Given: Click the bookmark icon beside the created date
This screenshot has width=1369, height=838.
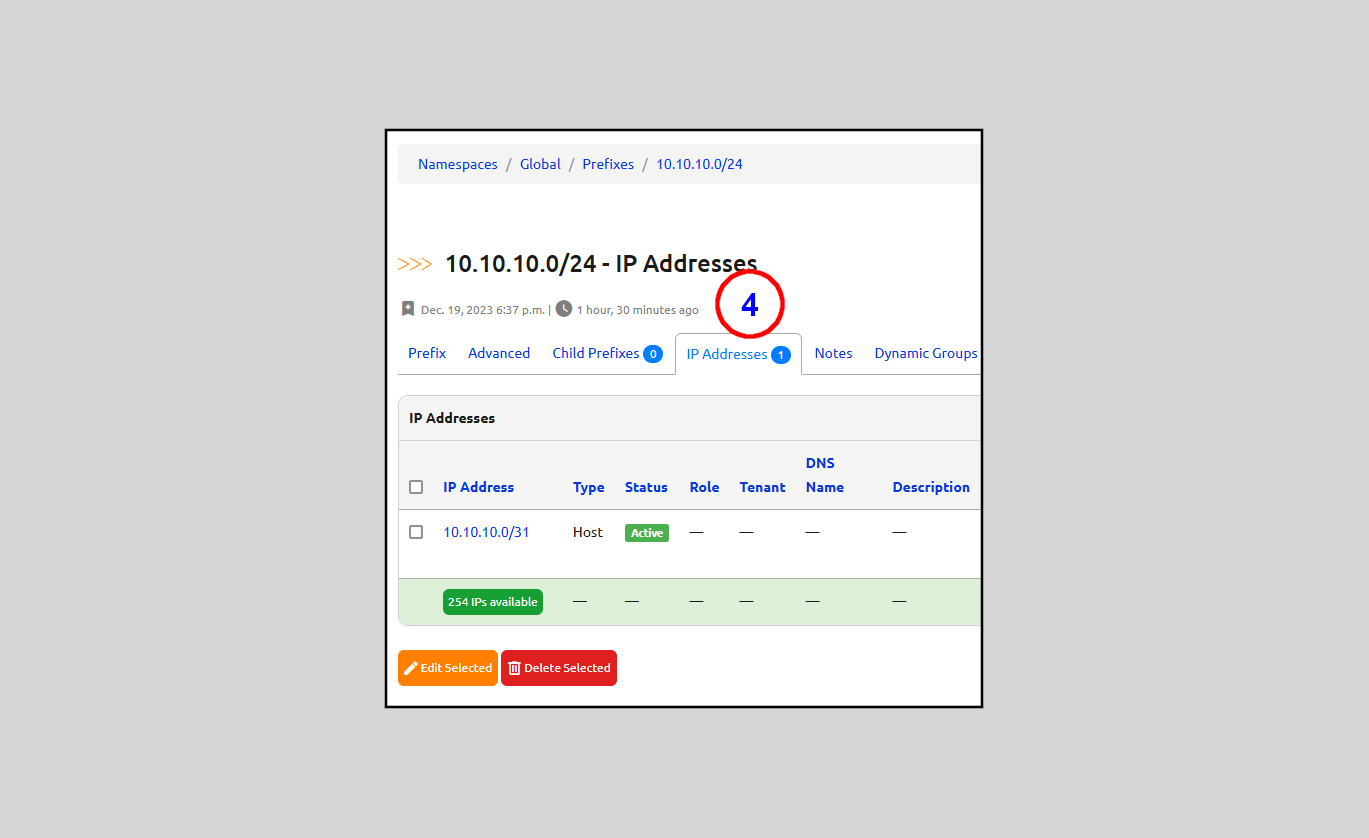Looking at the screenshot, I should (x=408, y=309).
